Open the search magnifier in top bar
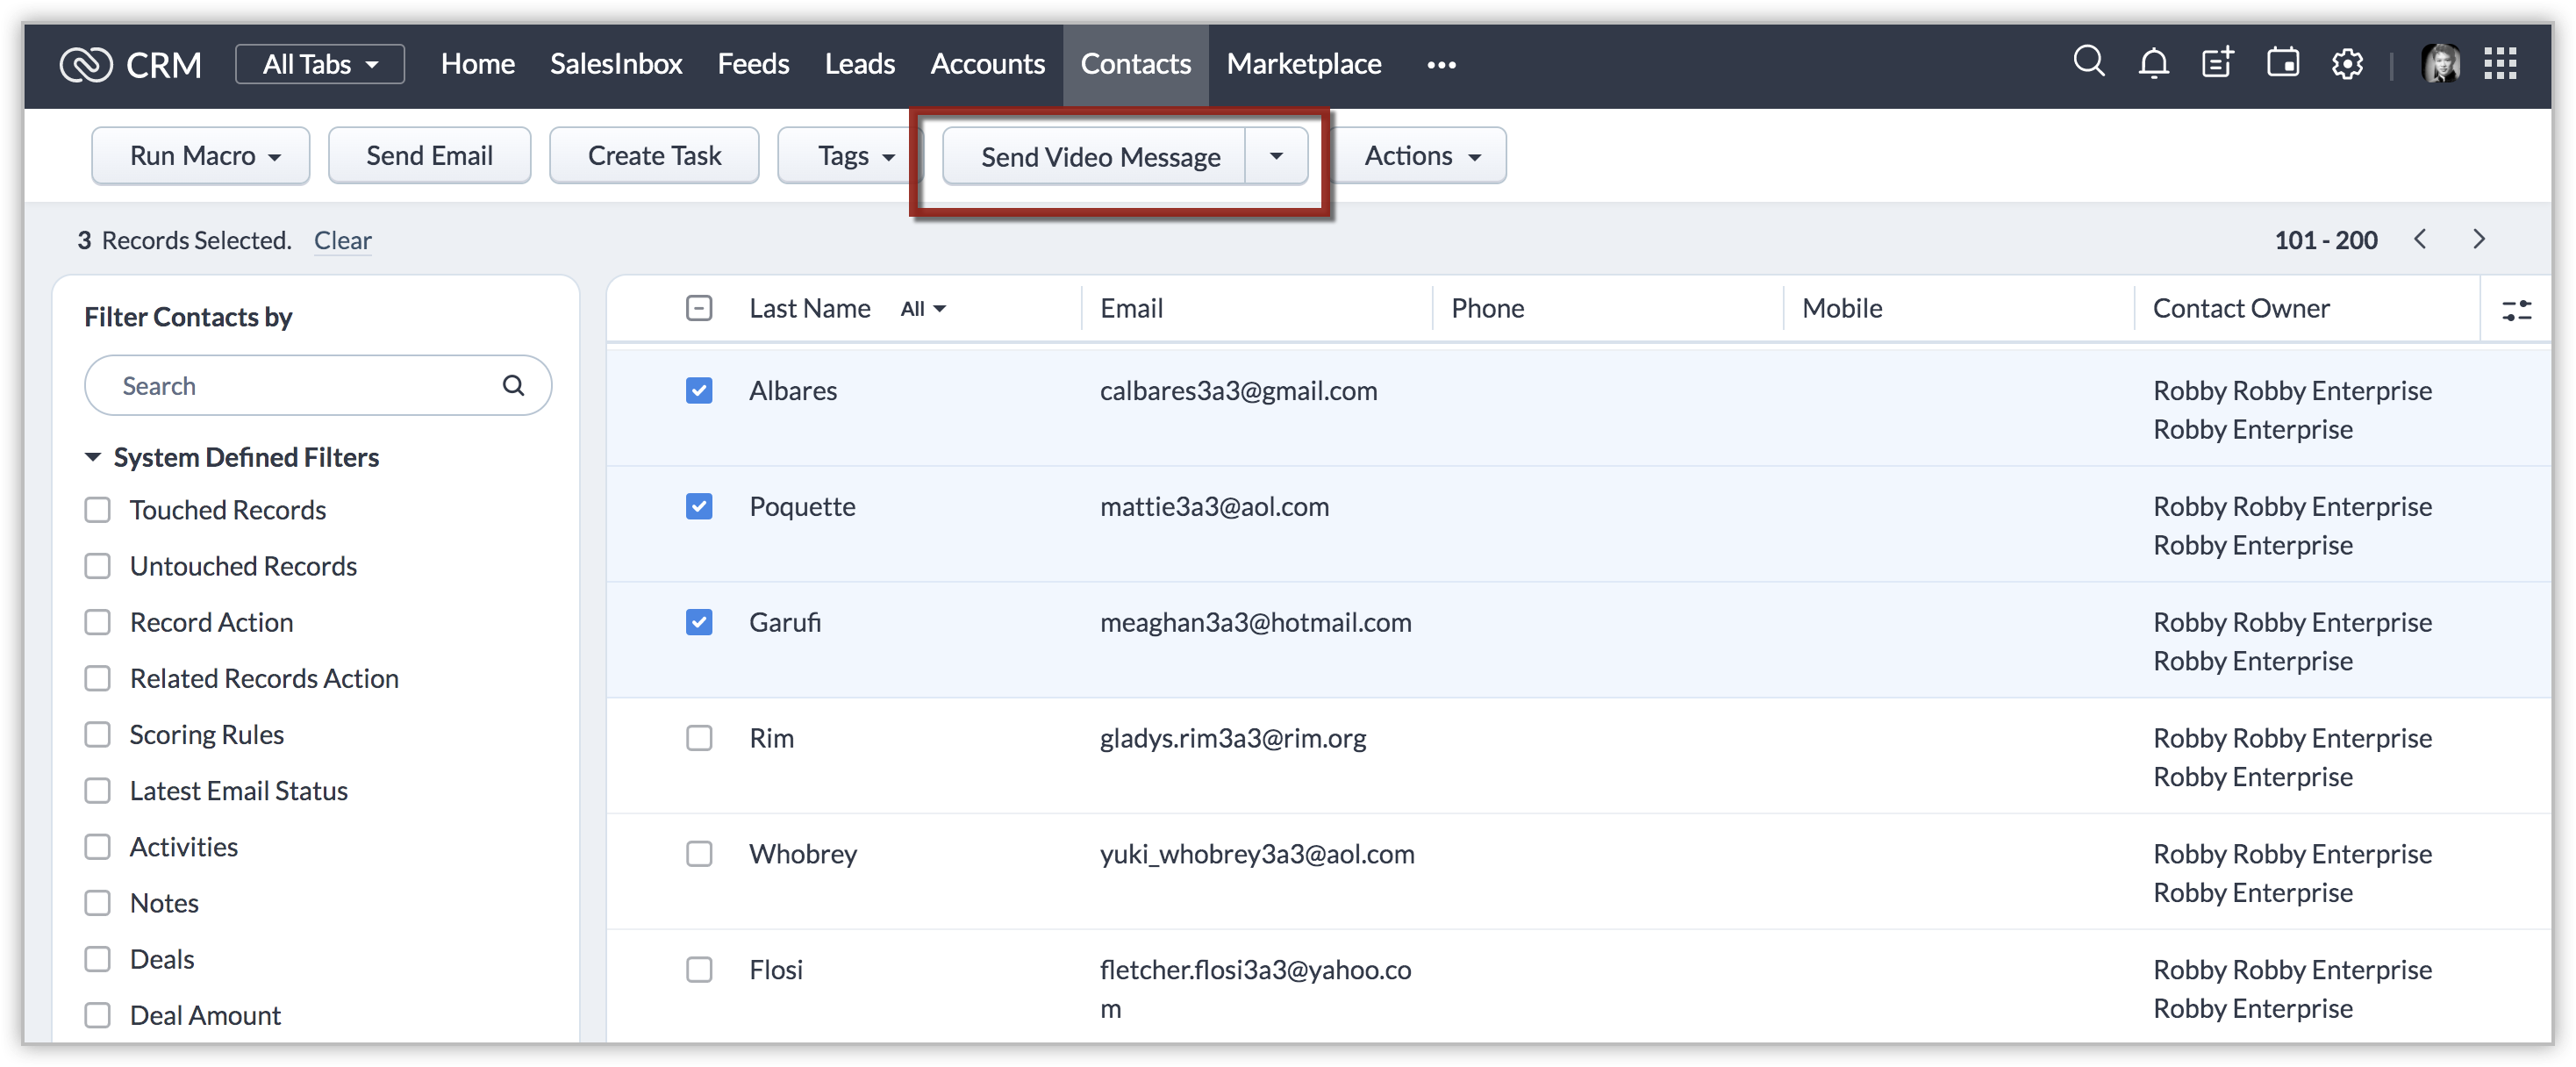The image size is (2576, 1067). 2088,62
